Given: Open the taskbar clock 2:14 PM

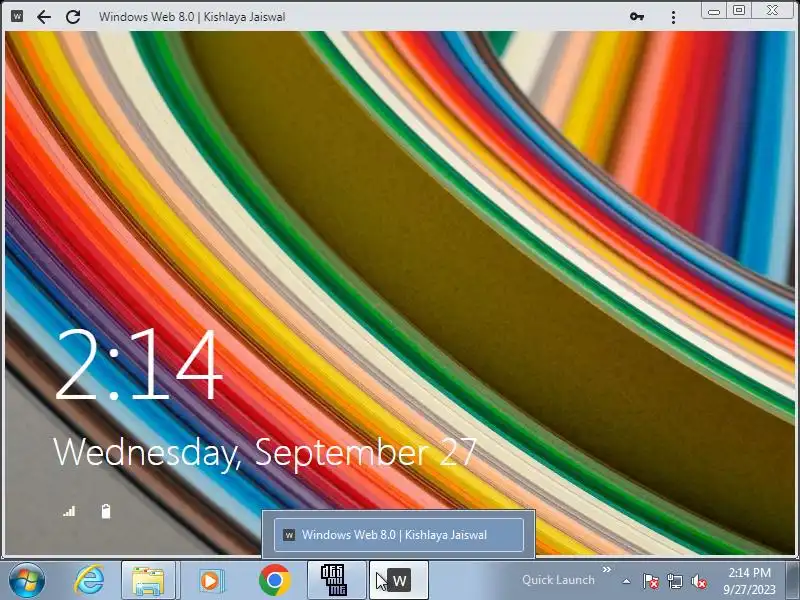Looking at the screenshot, I should coord(749,581).
